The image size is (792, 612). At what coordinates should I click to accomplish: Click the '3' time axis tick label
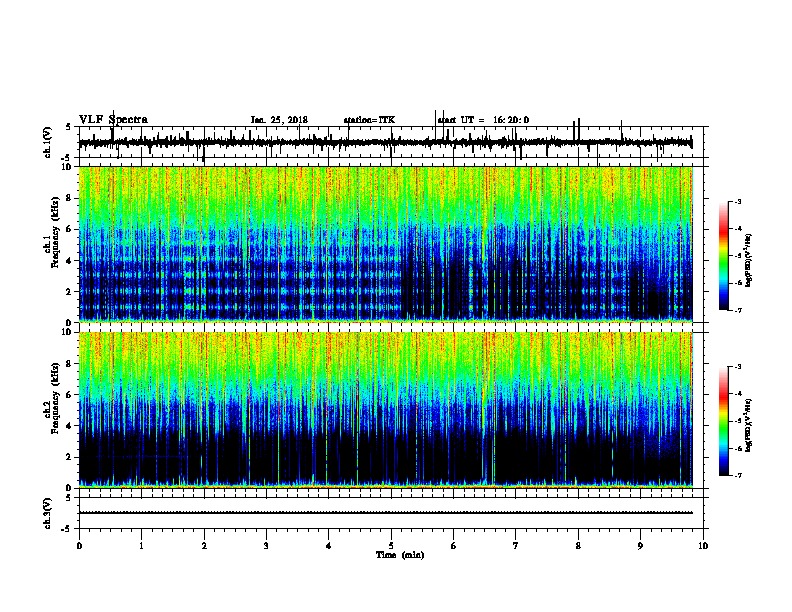click(266, 546)
